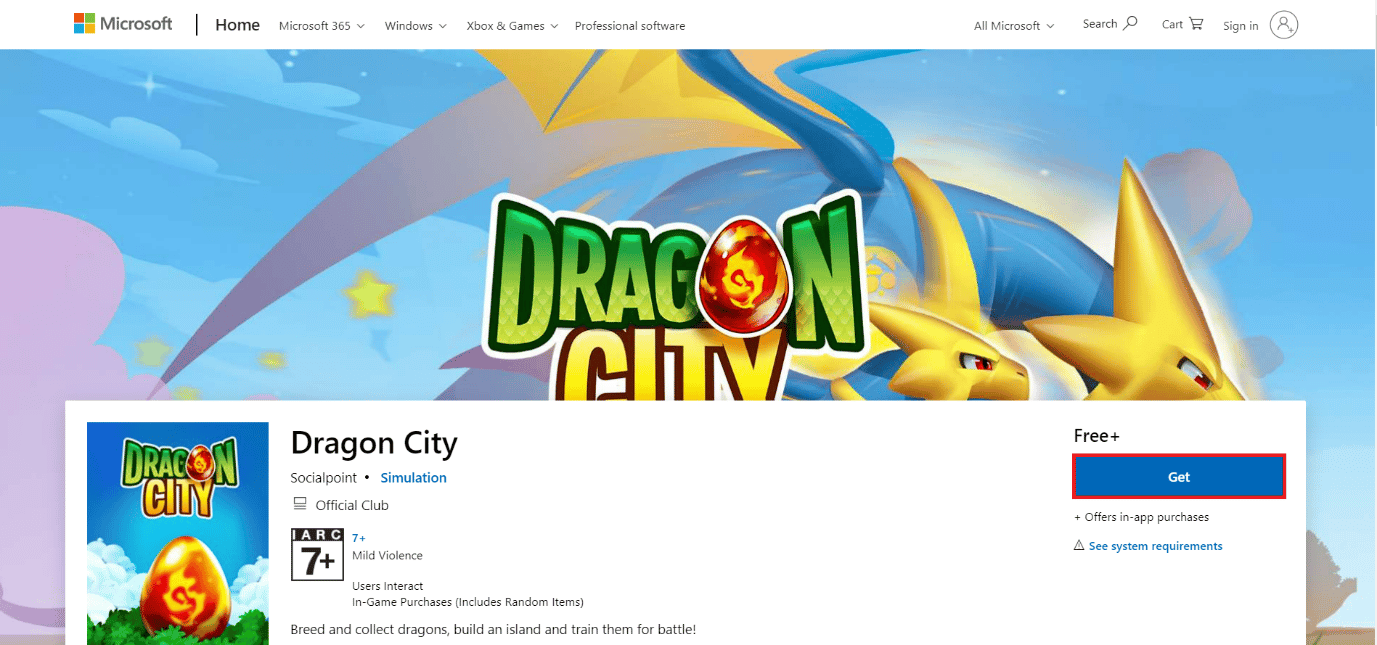Click the Official Club device icon
The image size is (1377, 645).
[x=299, y=504]
